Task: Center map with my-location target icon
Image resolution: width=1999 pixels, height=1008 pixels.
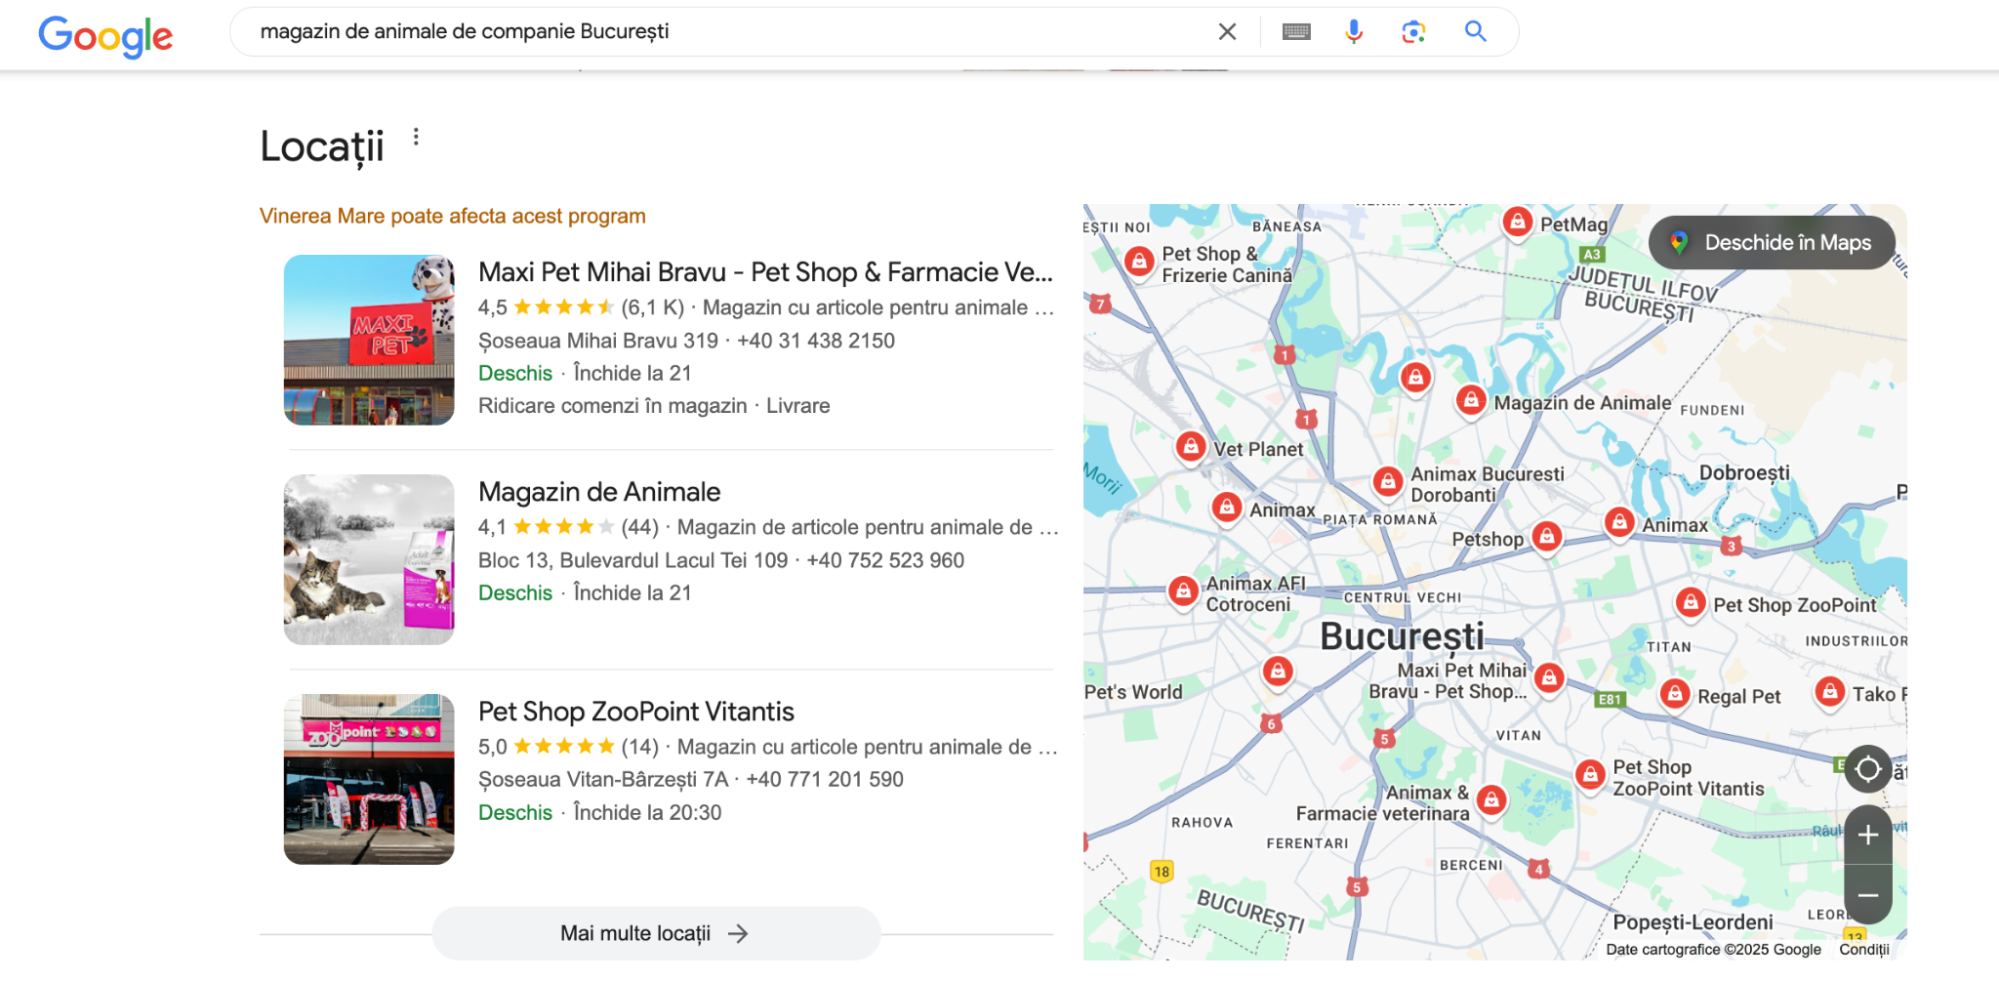Action: [x=1867, y=769]
